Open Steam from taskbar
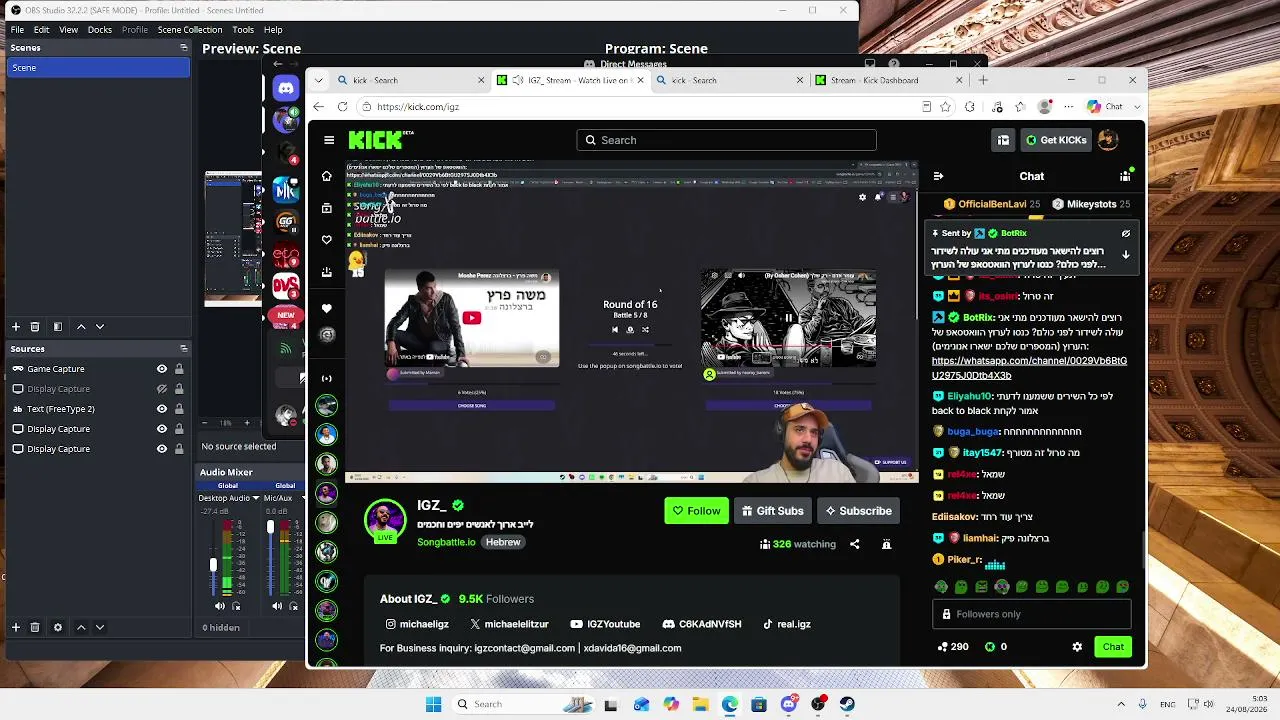Image resolution: width=1280 pixels, height=720 pixels. point(847,704)
